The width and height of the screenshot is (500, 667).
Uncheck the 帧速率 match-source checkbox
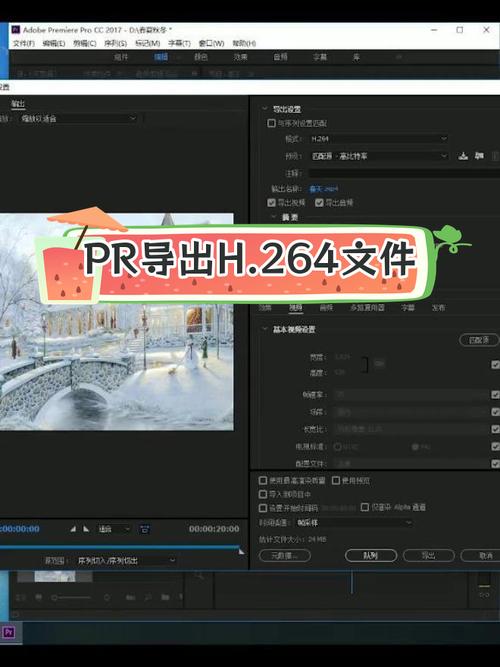(495, 395)
